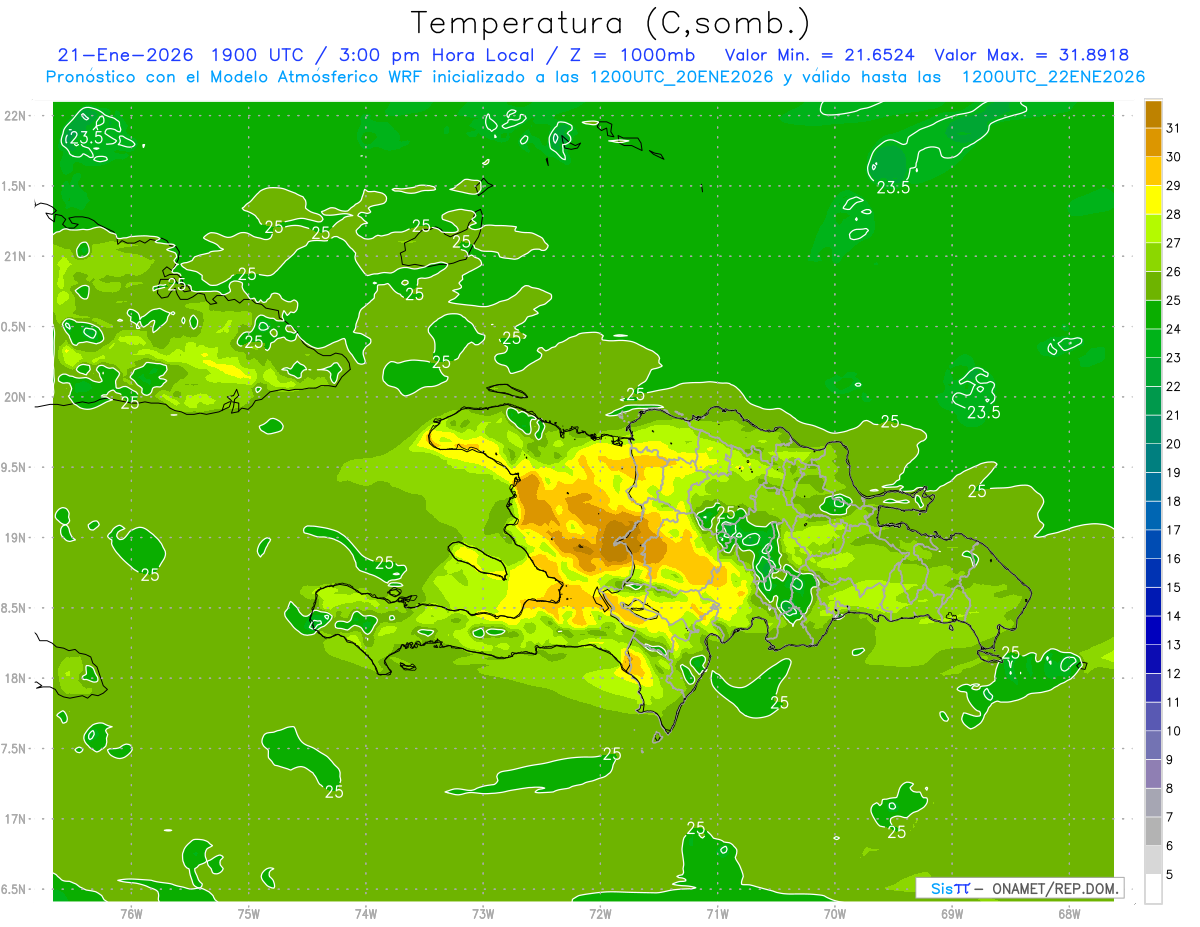Click legend value '31' on color scale

coord(1174,128)
